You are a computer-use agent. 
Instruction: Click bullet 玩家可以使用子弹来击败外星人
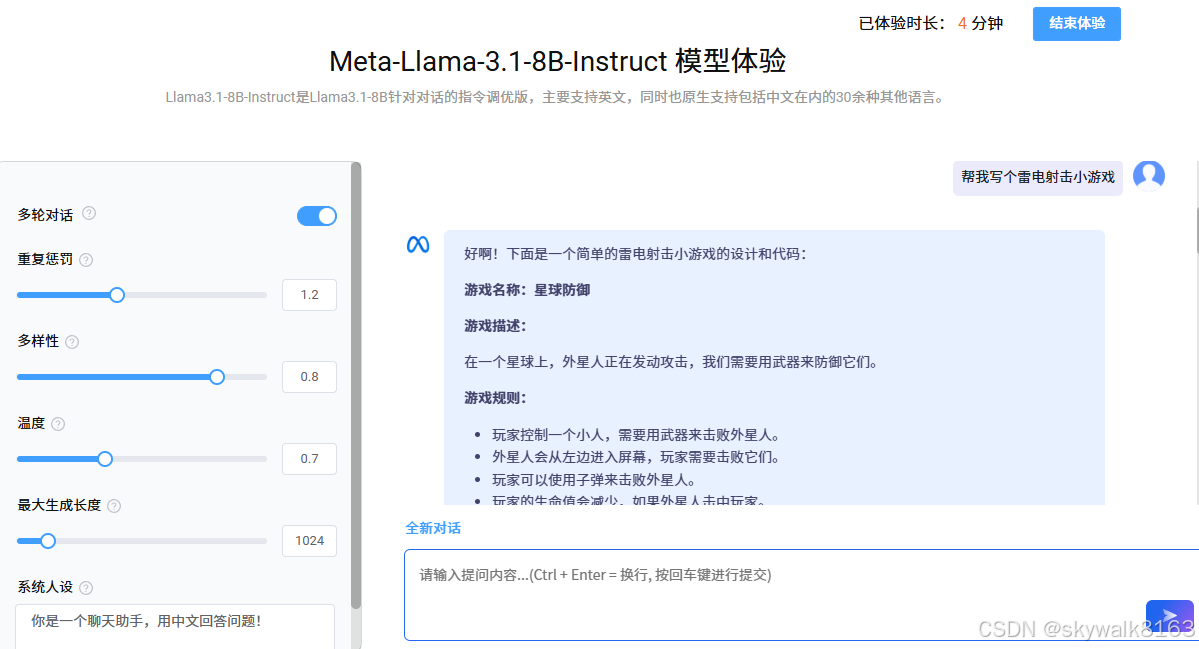[593, 480]
